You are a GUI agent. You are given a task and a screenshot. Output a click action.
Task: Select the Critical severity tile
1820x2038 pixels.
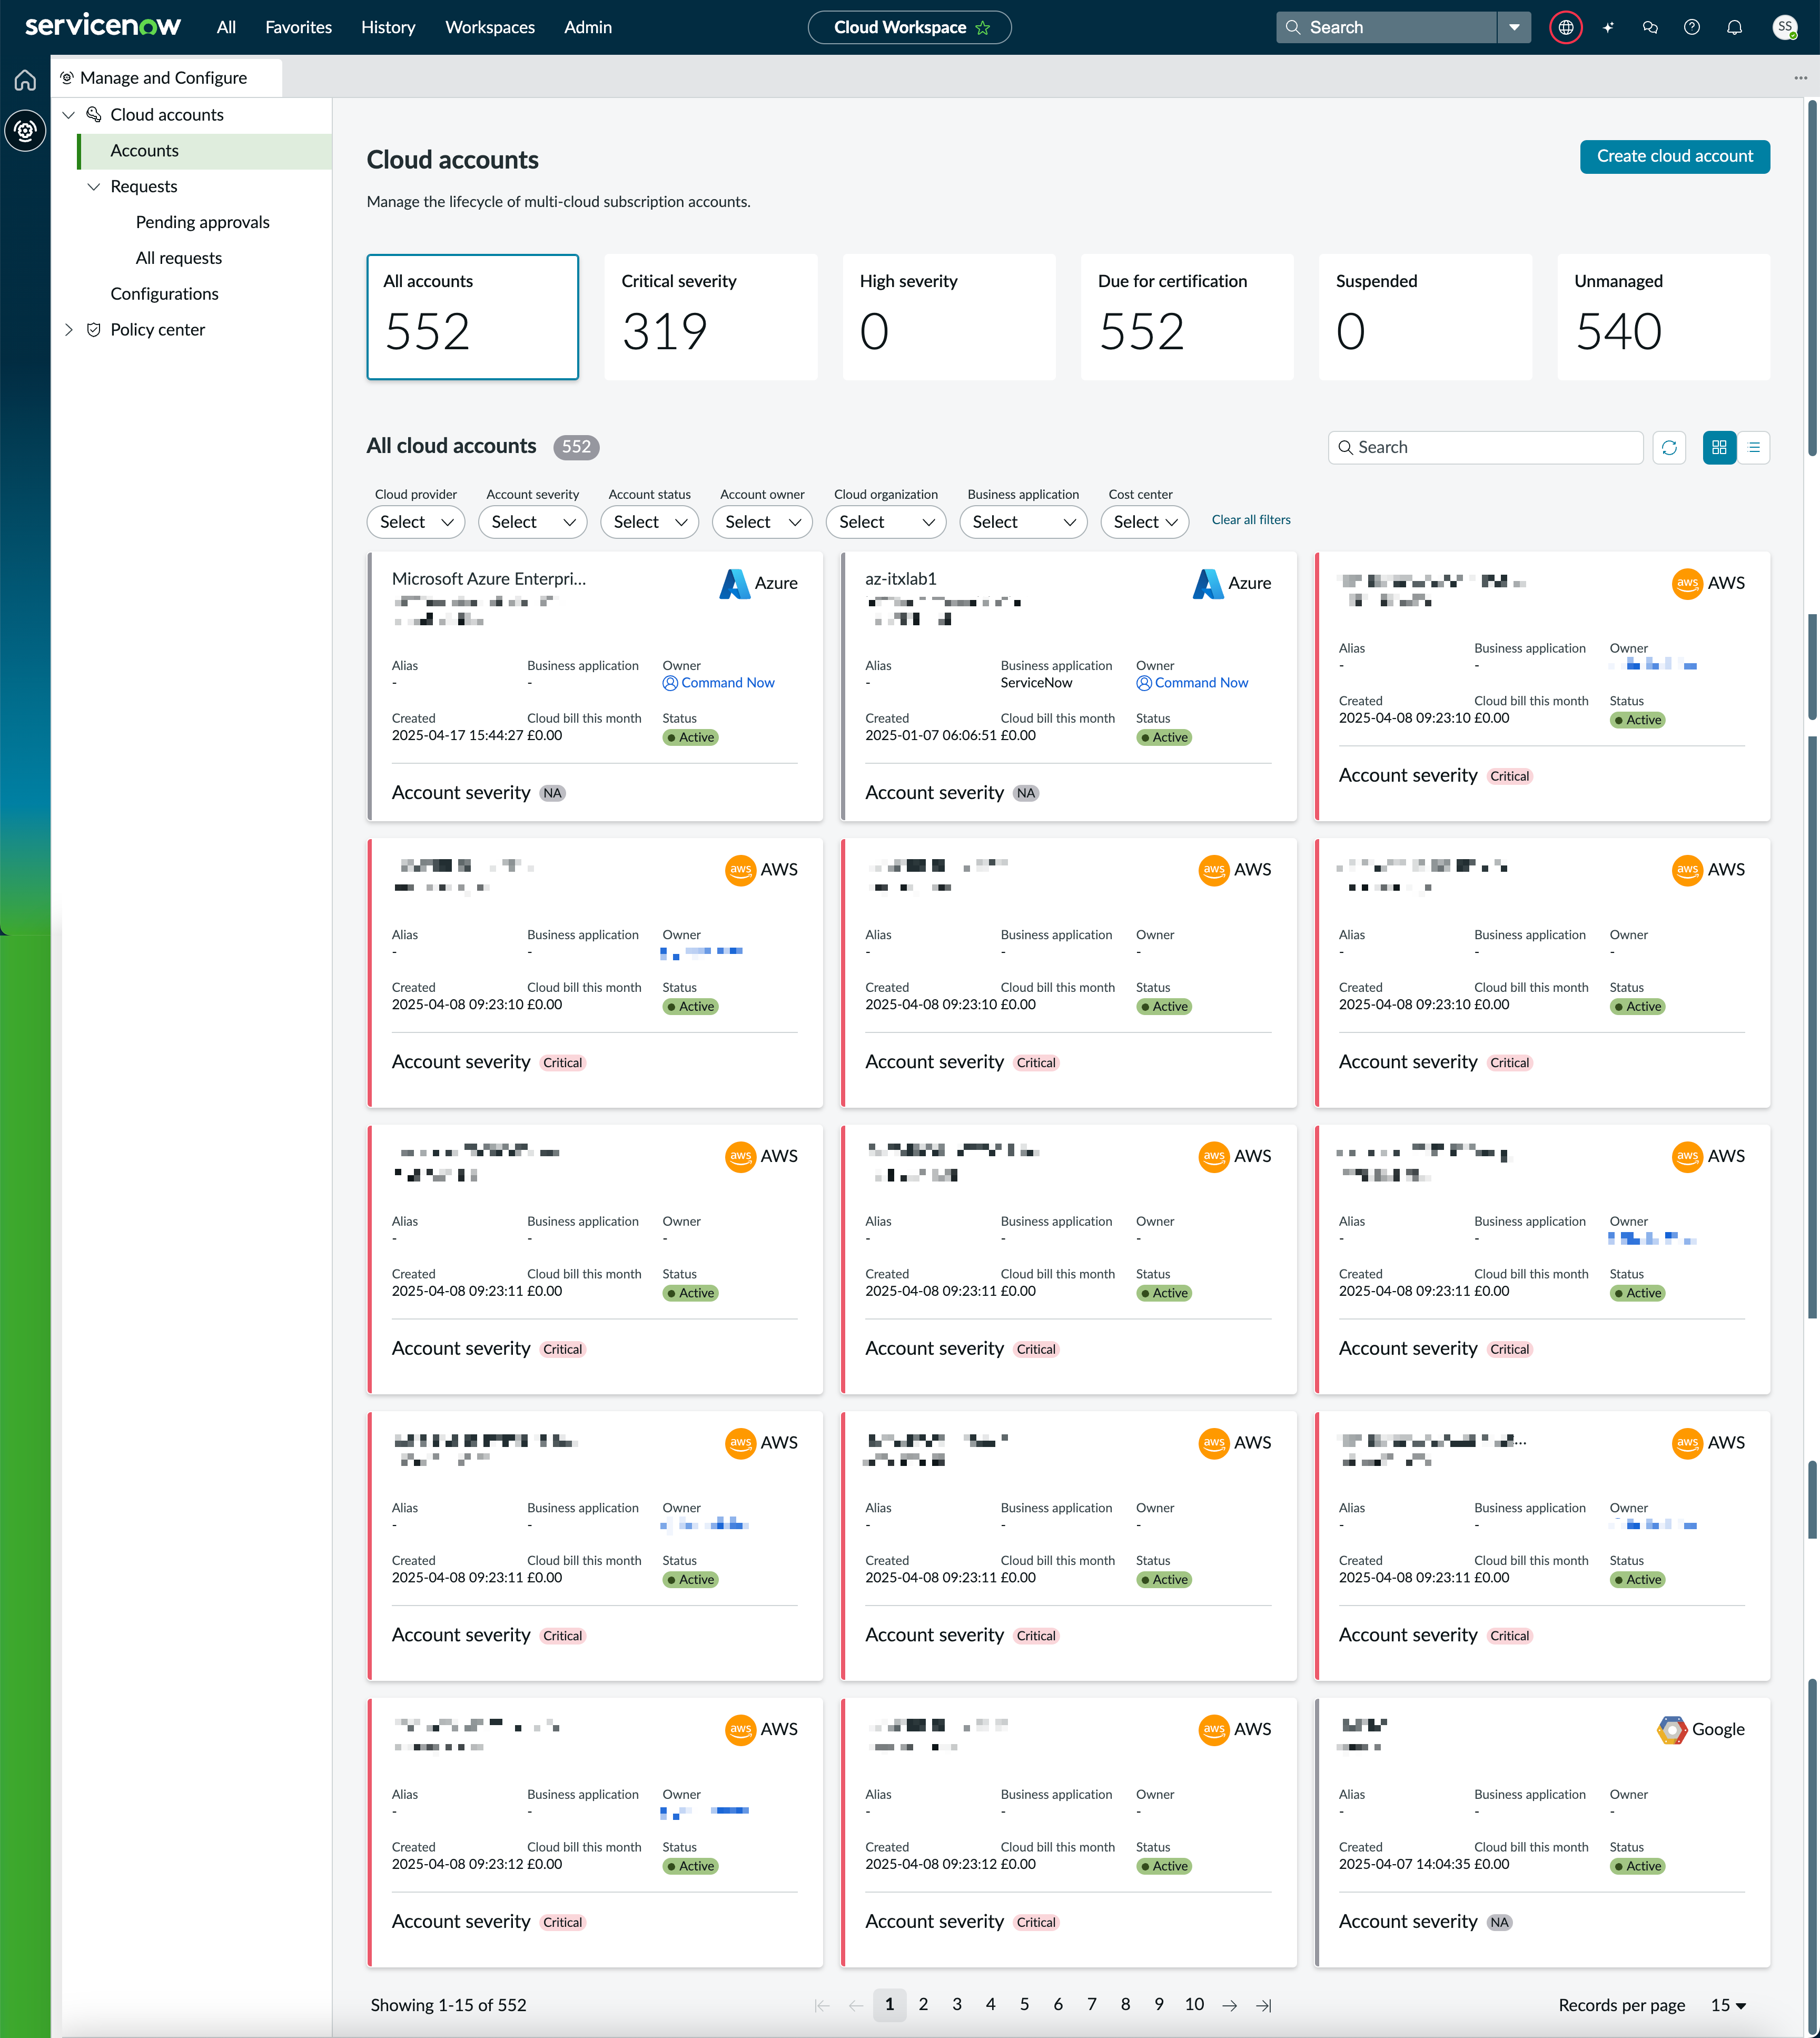710,316
